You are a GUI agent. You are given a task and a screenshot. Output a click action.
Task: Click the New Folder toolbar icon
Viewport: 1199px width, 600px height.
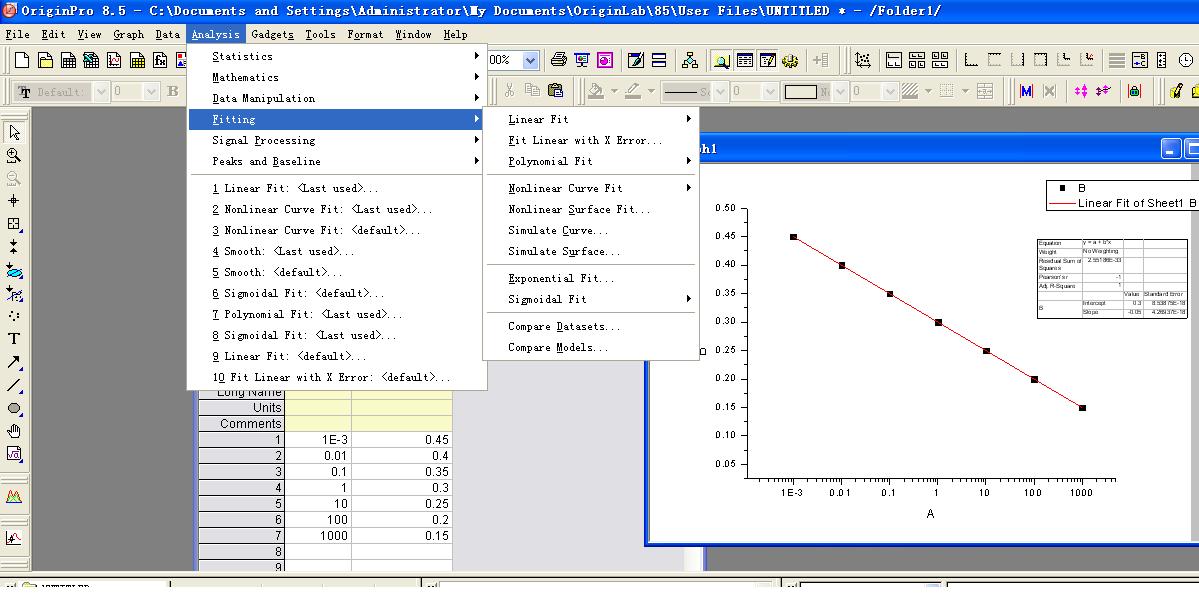pos(45,60)
